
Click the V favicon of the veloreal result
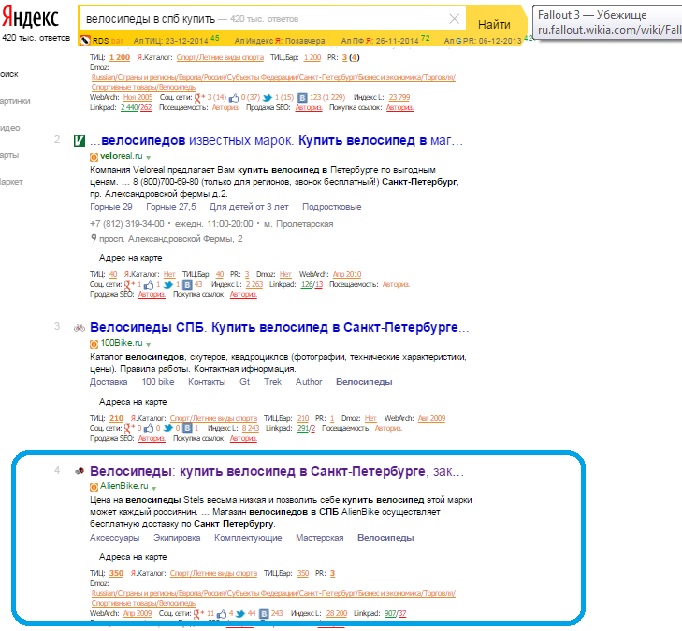[x=79, y=141]
